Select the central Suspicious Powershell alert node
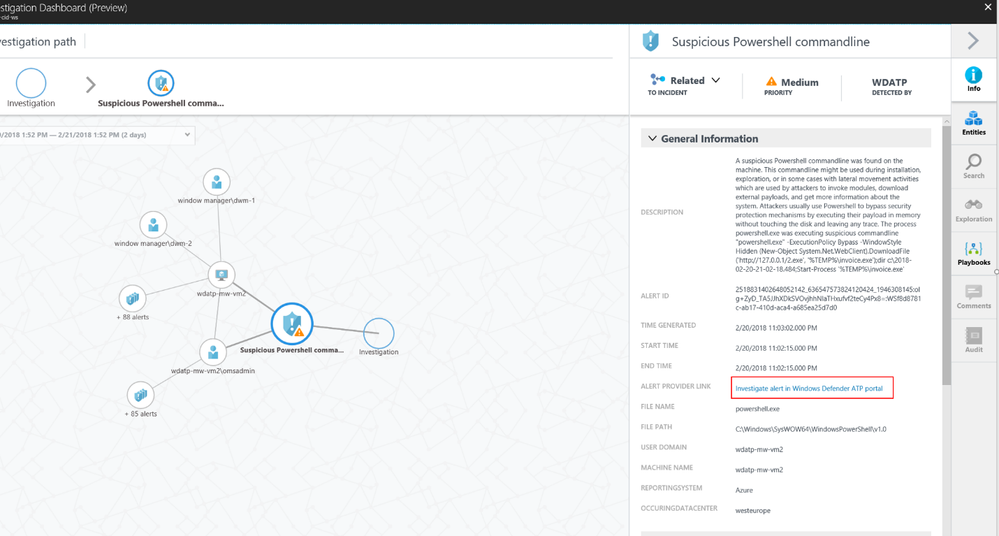The height and width of the screenshot is (536, 999). point(292,324)
